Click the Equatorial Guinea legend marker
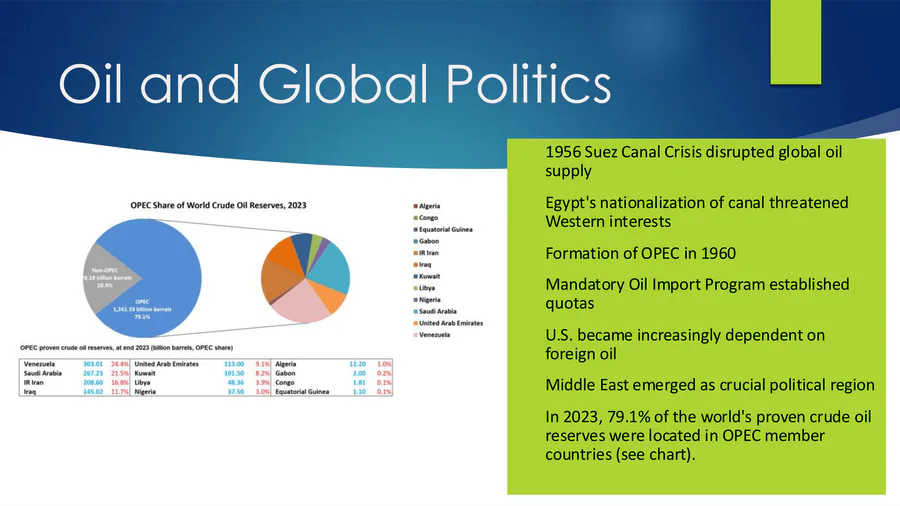This screenshot has height=506, width=900. point(415,229)
